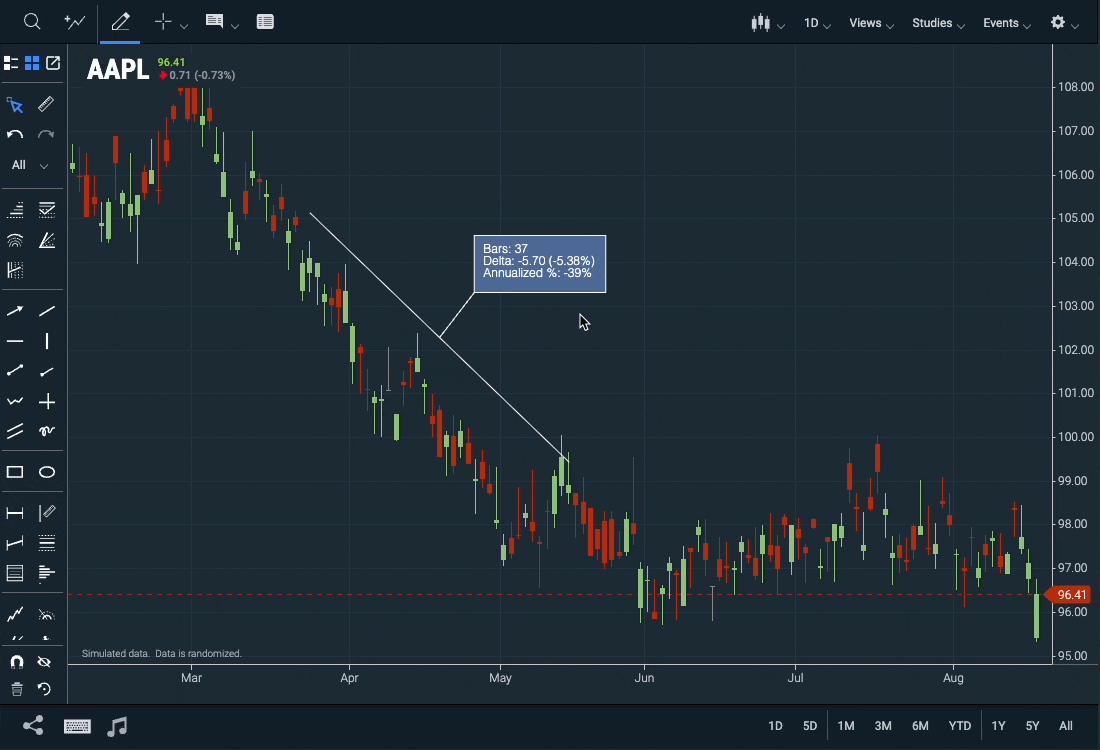Viewport: 1100px width, 750px height.
Task: Select the horizontal line tool
Action: 15,341
